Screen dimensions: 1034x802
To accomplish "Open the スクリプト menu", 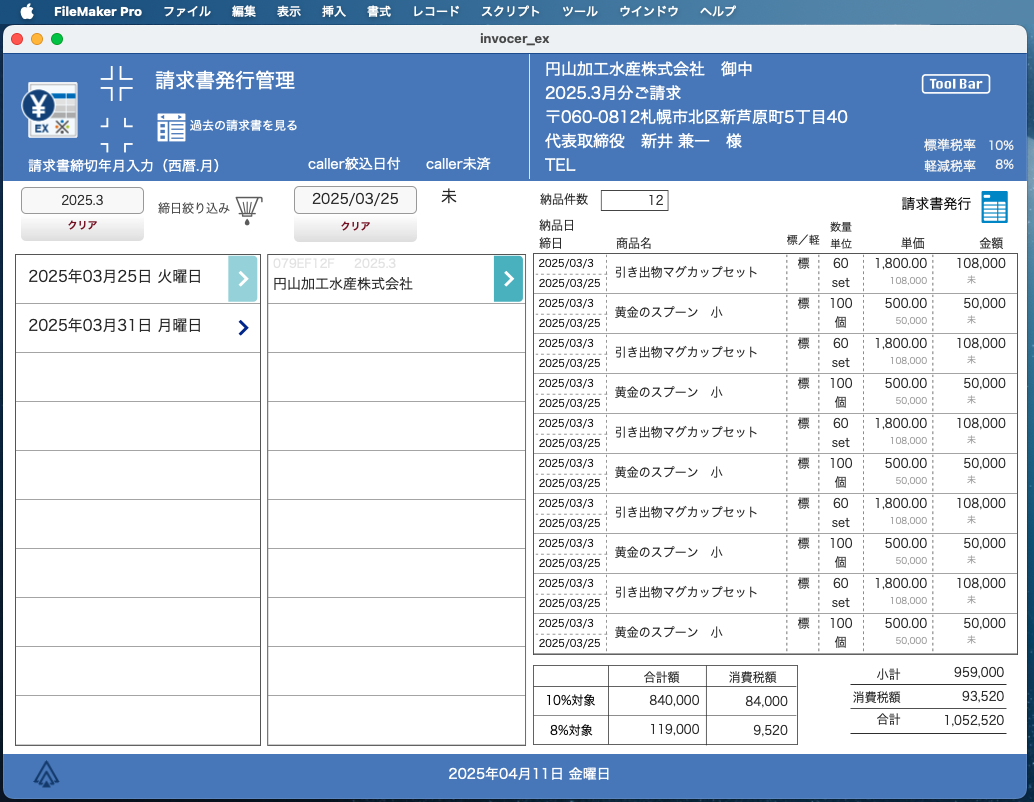I will 510,12.
